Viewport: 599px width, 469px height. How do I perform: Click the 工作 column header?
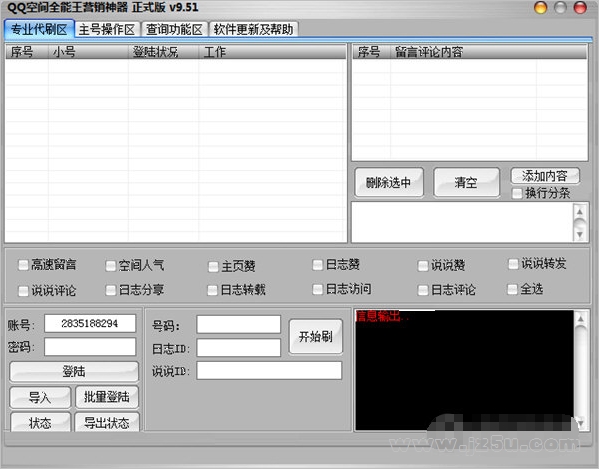(x=272, y=52)
